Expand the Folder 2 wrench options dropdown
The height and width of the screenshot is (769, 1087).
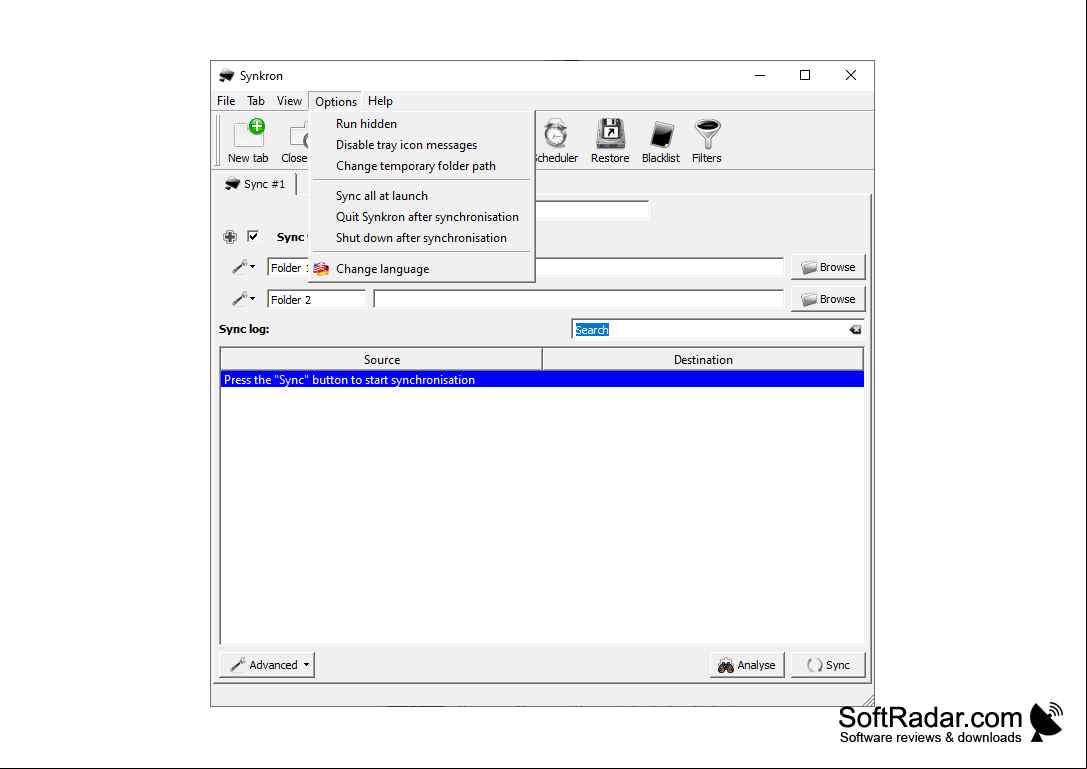243,299
